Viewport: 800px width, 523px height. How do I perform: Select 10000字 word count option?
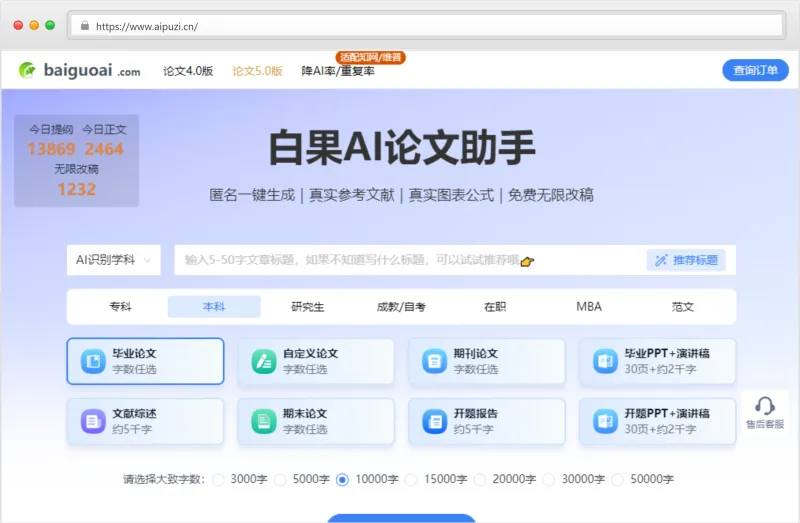342,480
